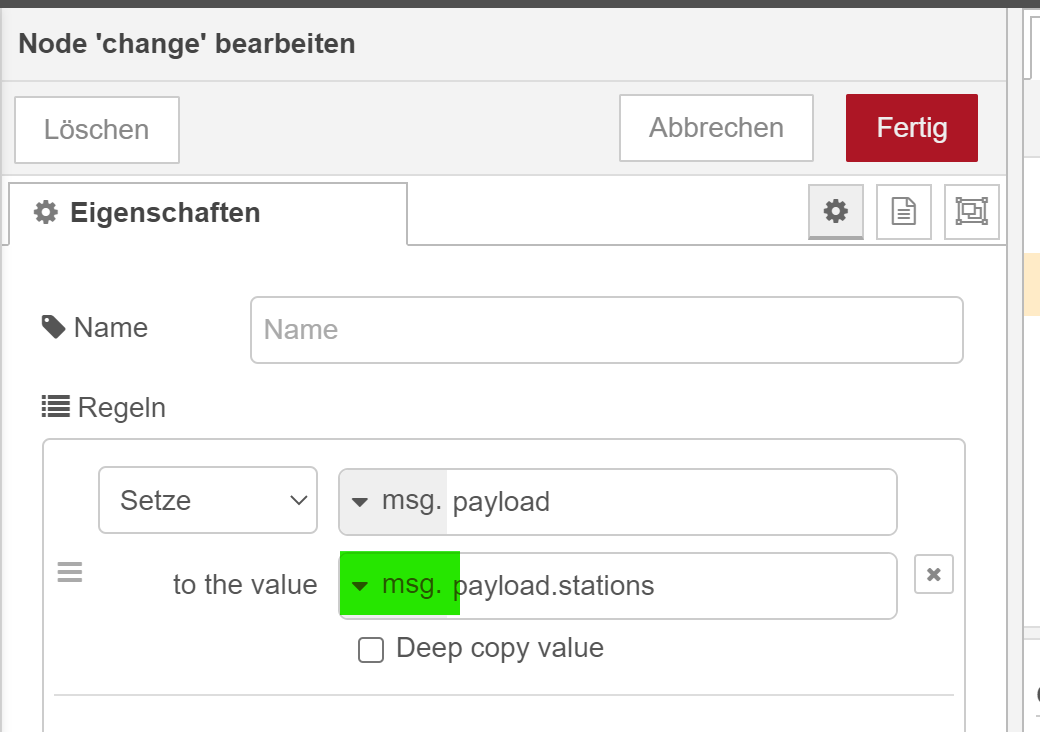The width and height of the screenshot is (1040, 732).
Task: Open node description document icon
Action: pos(903,211)
